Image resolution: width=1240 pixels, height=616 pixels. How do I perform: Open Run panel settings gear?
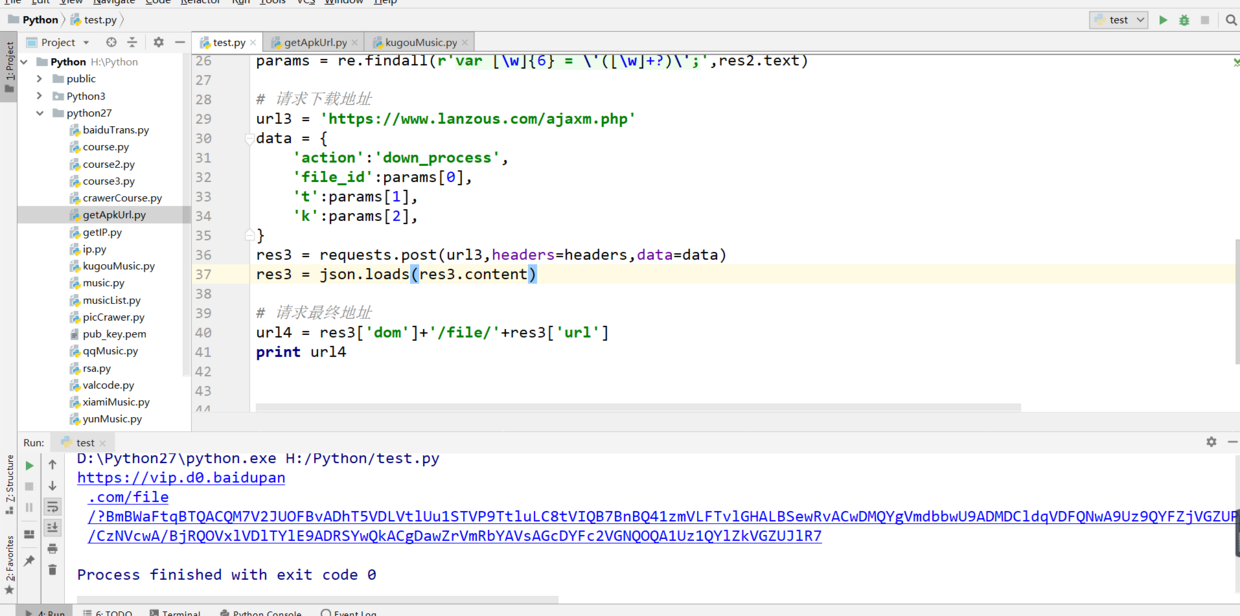[1211, 442]
